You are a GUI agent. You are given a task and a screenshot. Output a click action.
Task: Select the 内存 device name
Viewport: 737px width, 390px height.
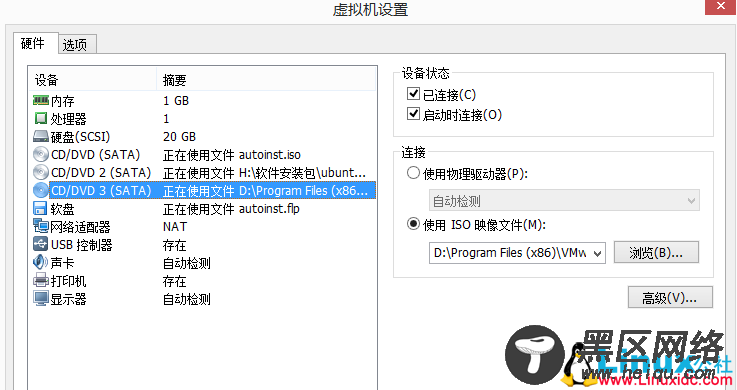click(63, 101)
